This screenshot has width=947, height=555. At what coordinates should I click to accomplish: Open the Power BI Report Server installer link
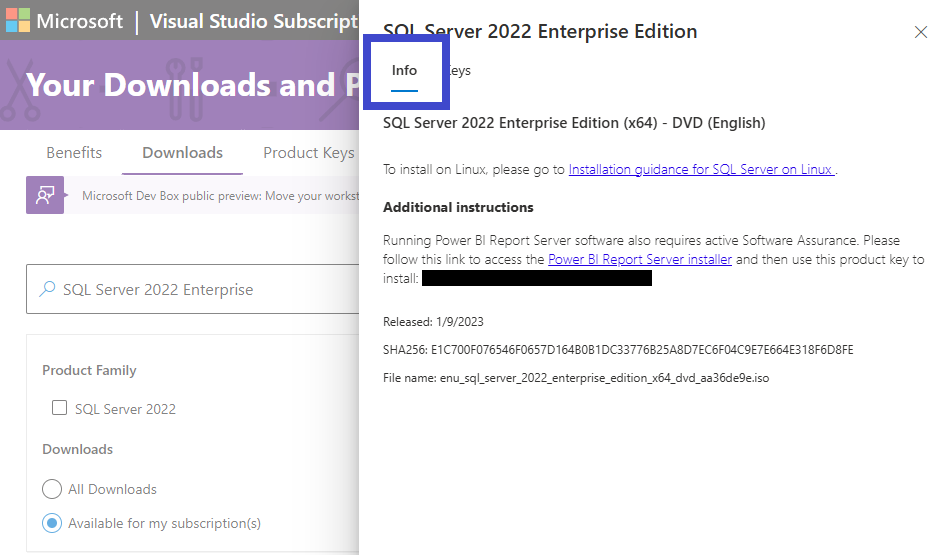point(640,260)
